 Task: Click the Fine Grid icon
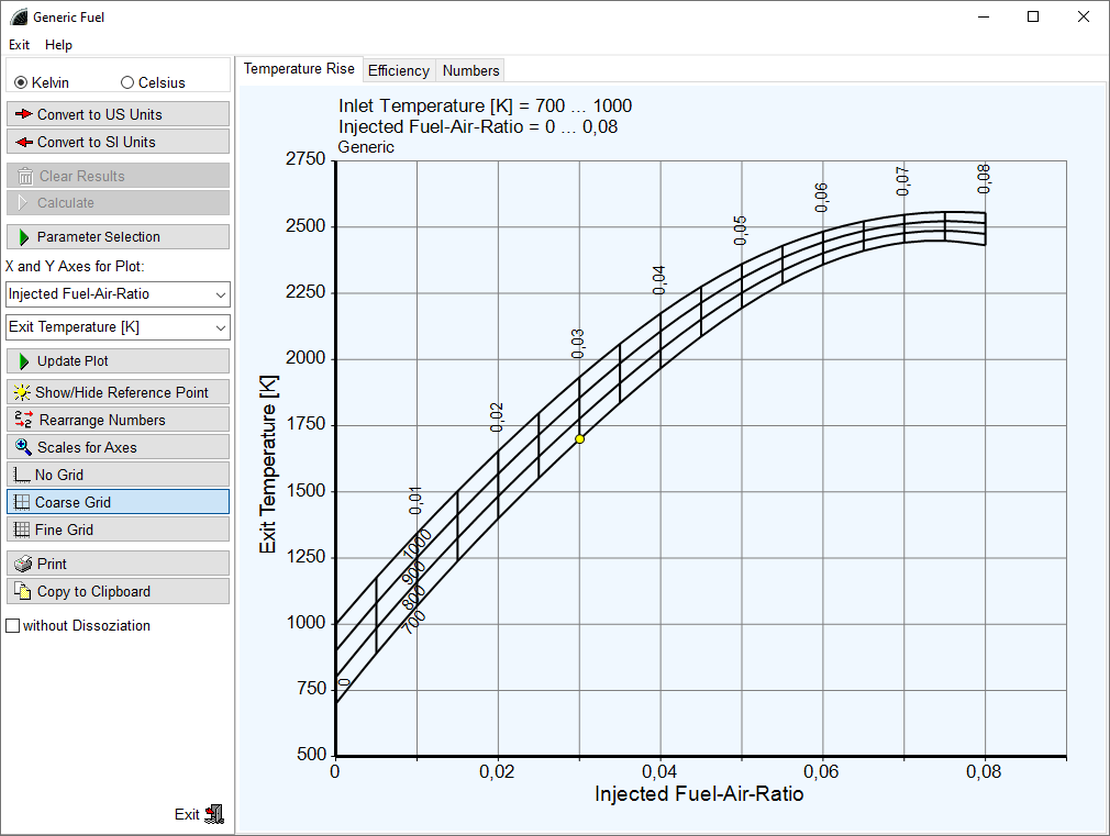tap(22, 529)
